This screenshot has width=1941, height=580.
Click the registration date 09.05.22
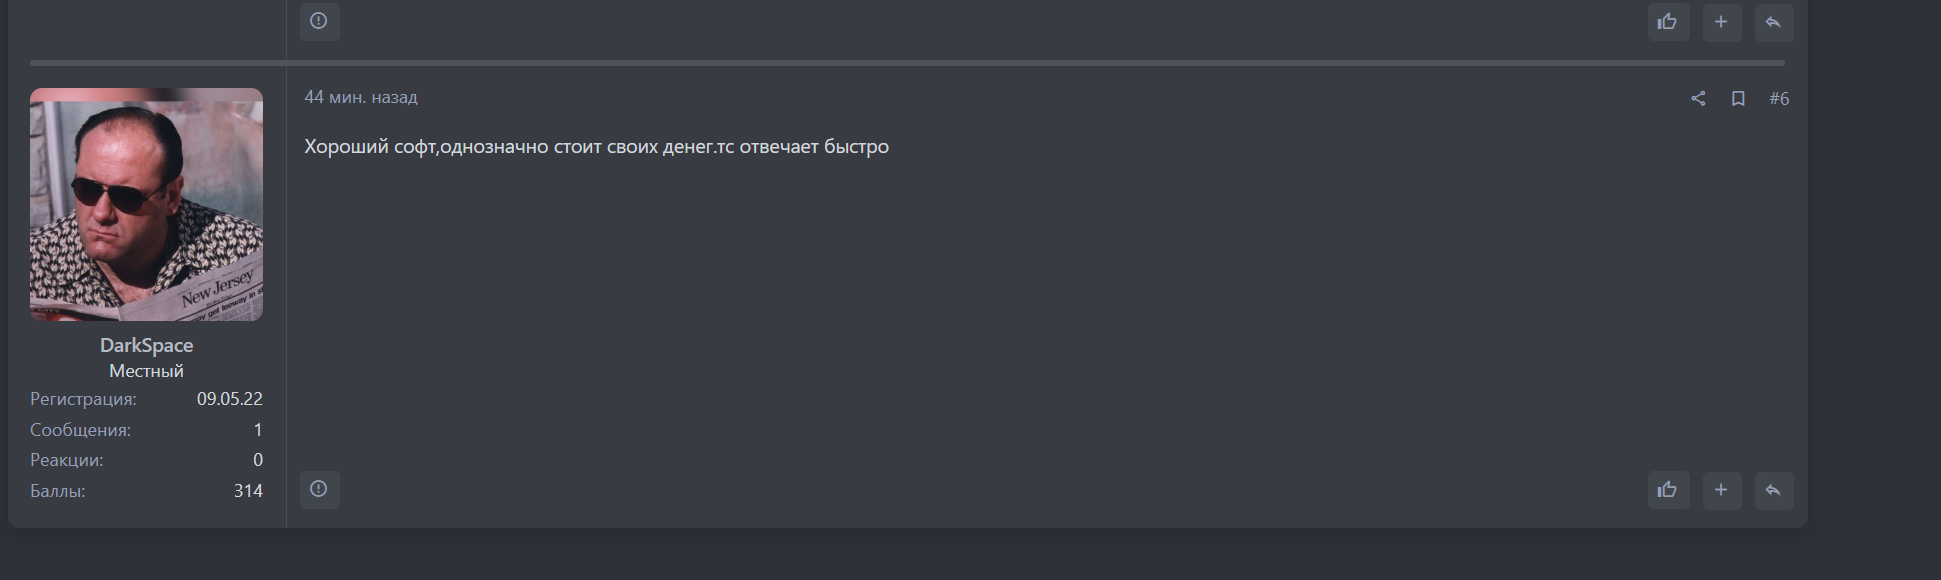229,399
